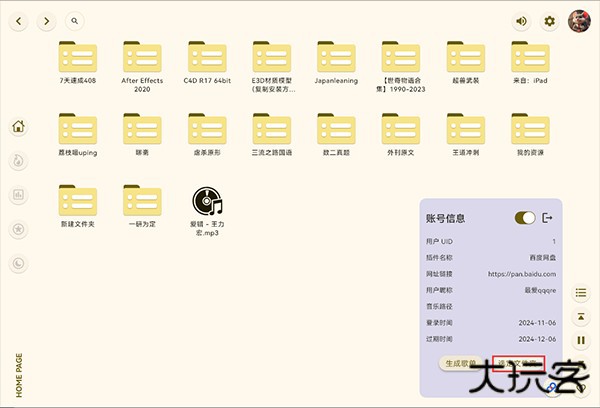
Task: Click the scroll-to-top arrow button
Action: click(x=580, y=317)
